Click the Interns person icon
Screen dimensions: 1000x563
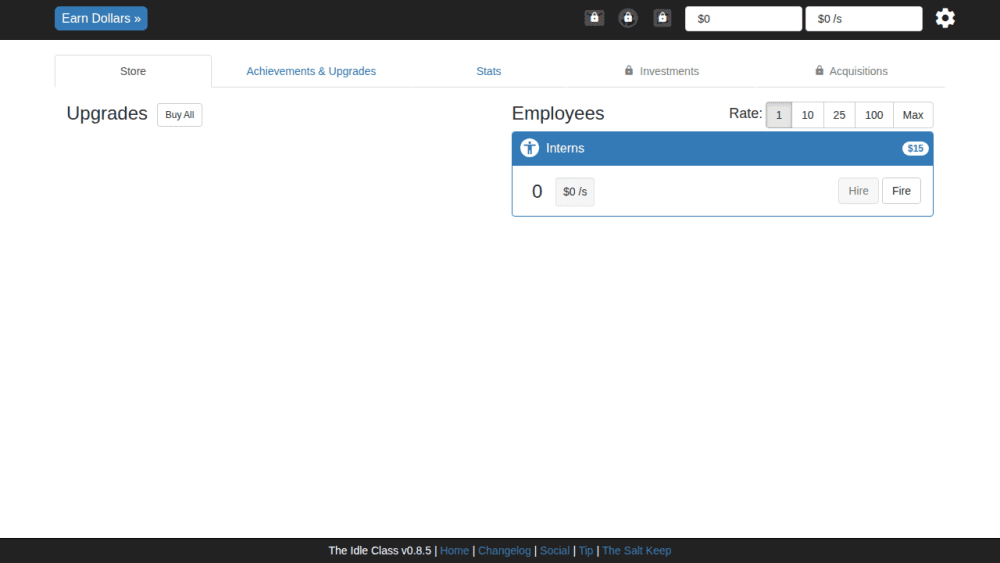[x=529, y=148]
